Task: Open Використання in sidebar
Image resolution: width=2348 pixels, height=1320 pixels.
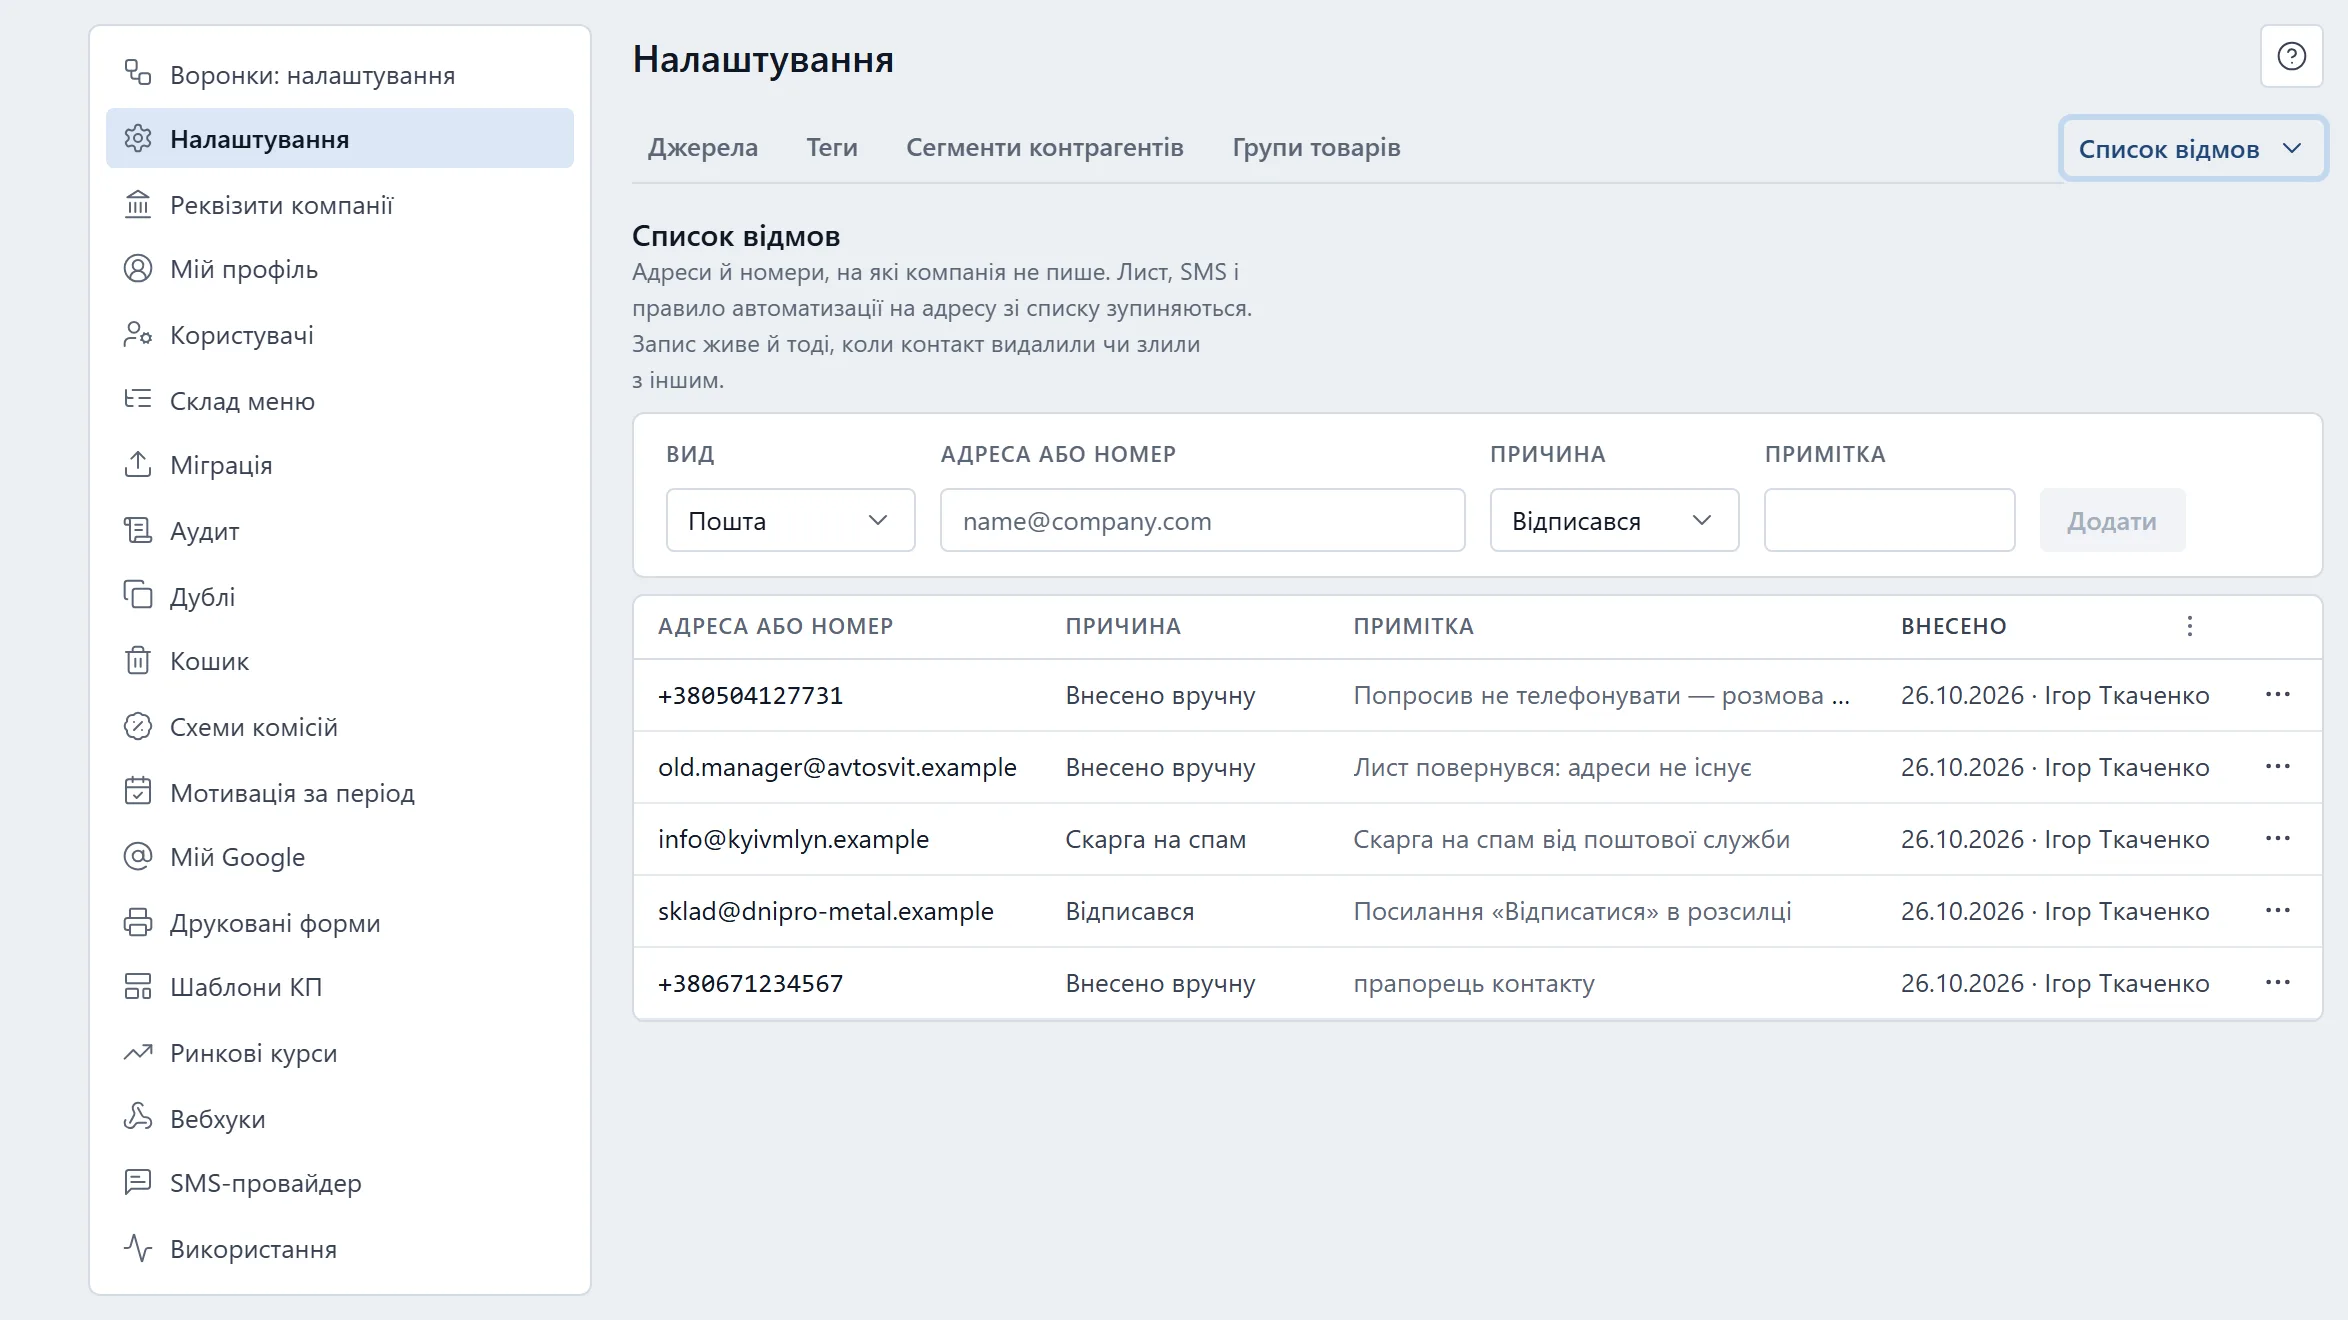Action: point(340,1248)
